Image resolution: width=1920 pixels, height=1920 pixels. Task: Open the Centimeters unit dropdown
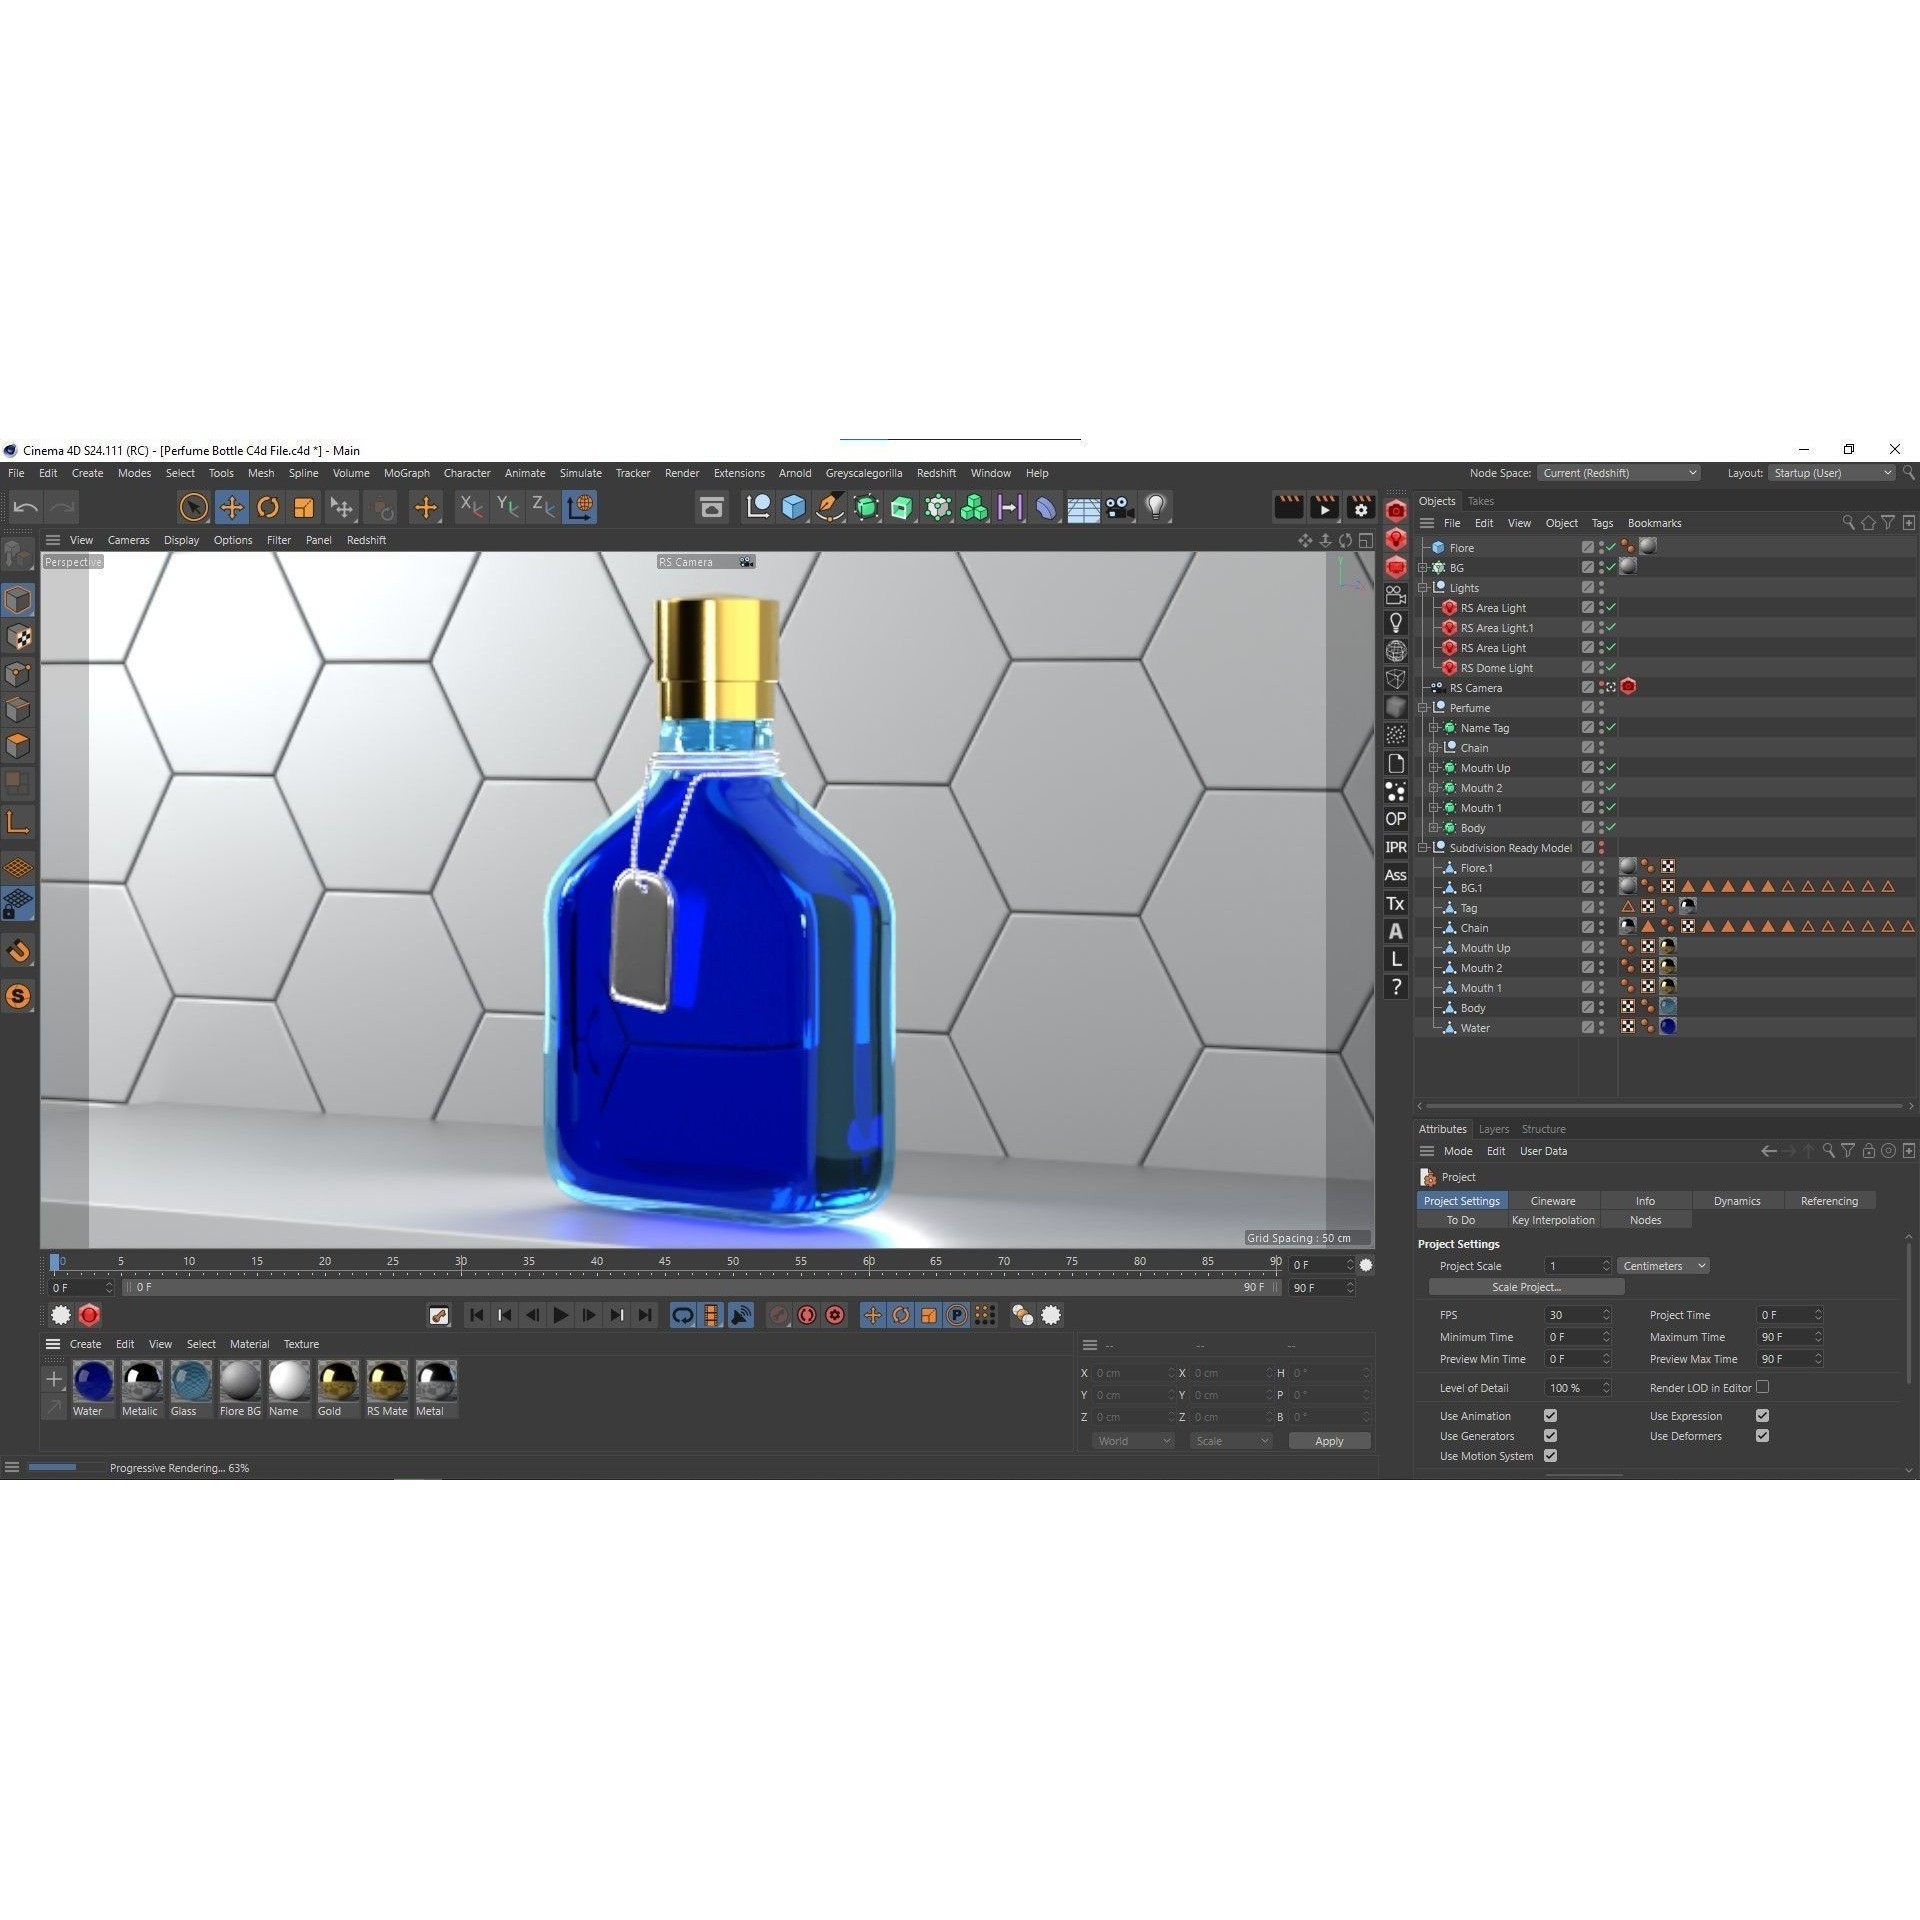coord(1662,1265)
